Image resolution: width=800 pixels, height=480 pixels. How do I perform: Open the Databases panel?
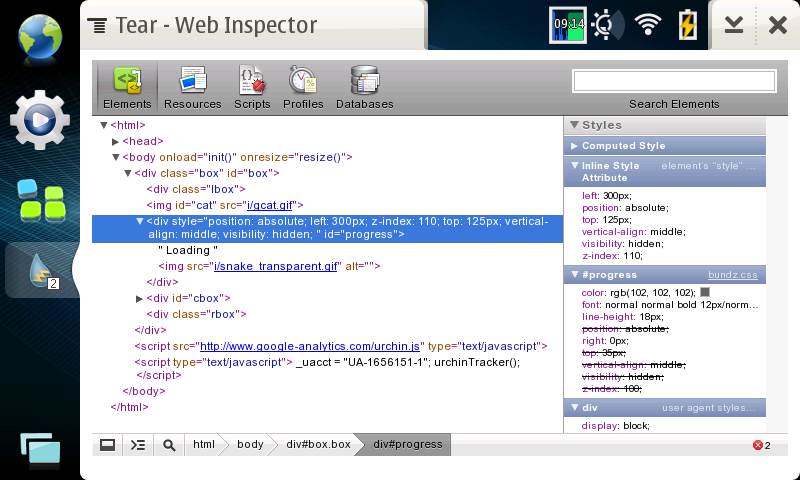click(364, 88)
